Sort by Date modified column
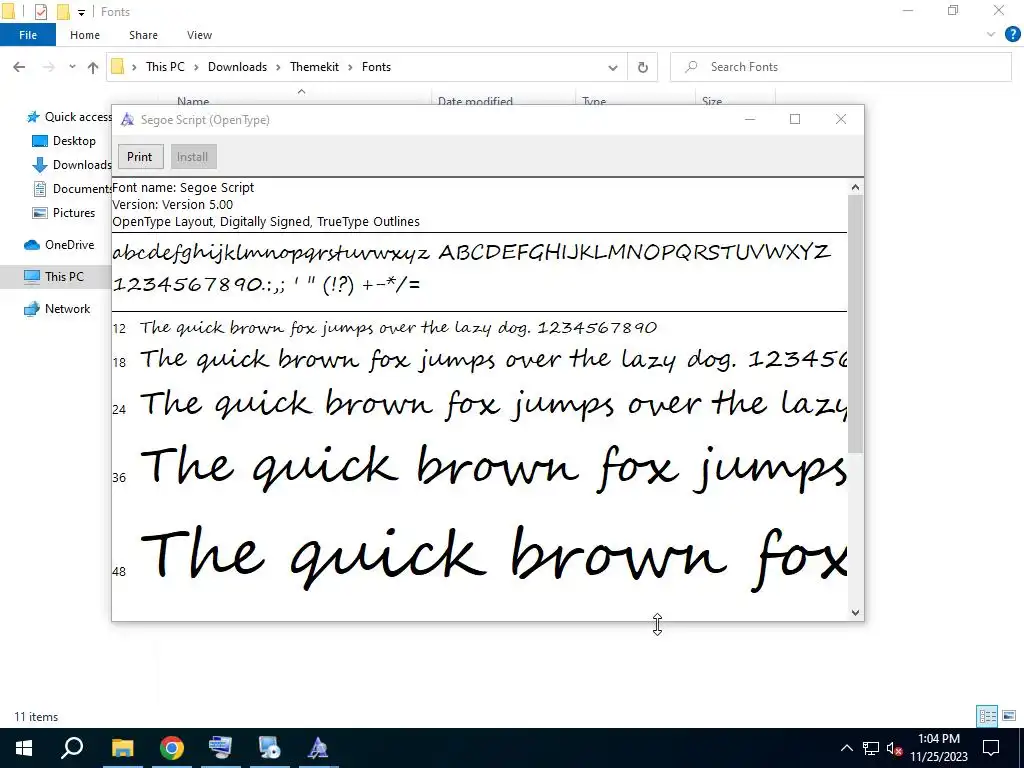Screen dimensions: 1024x768 tap(475, 101)
